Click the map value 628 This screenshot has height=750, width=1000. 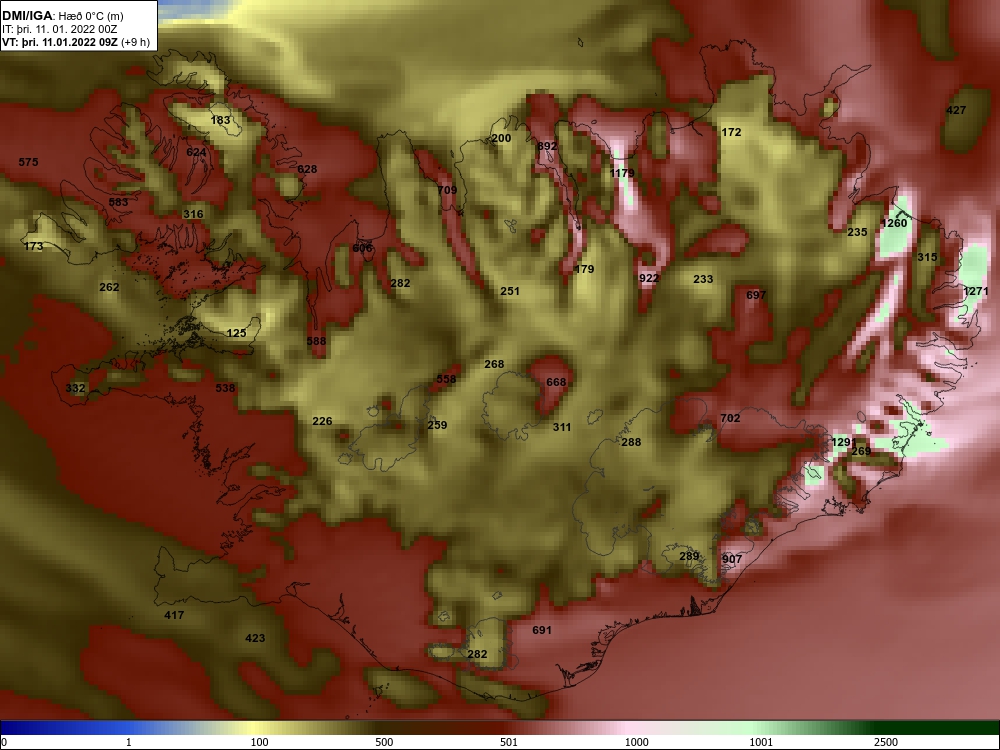[x=307, y=169]
